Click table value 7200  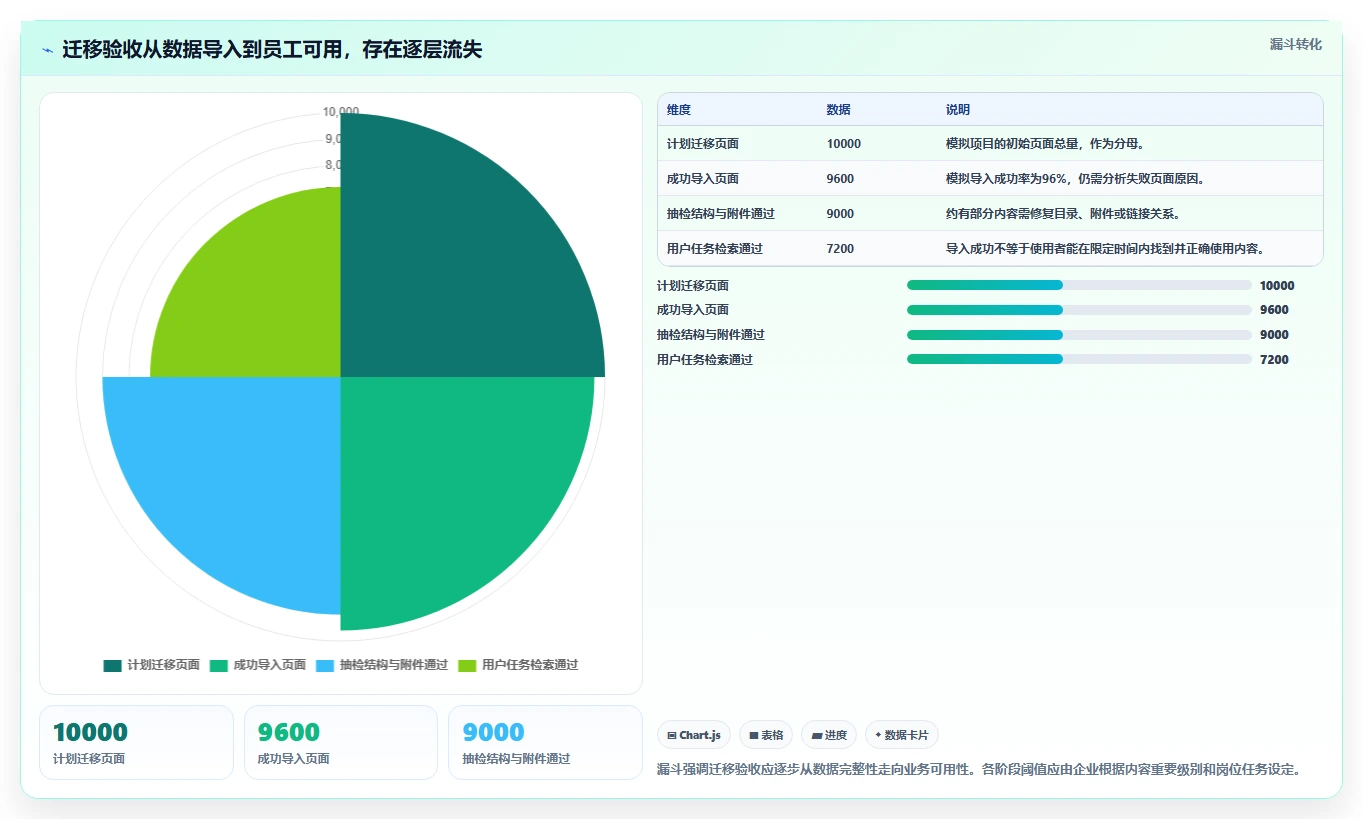841,249
